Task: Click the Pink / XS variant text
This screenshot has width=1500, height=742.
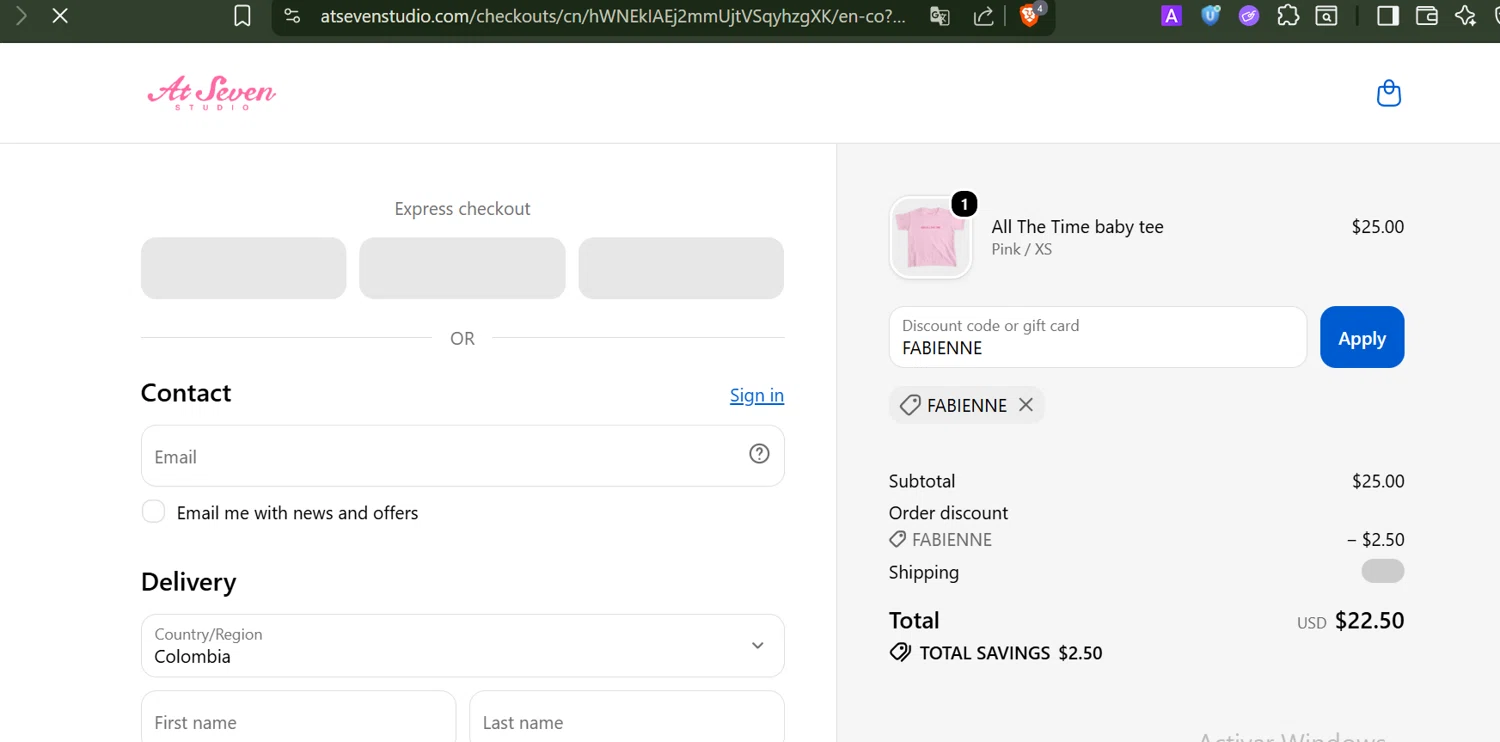Action: click(1022, 249)
